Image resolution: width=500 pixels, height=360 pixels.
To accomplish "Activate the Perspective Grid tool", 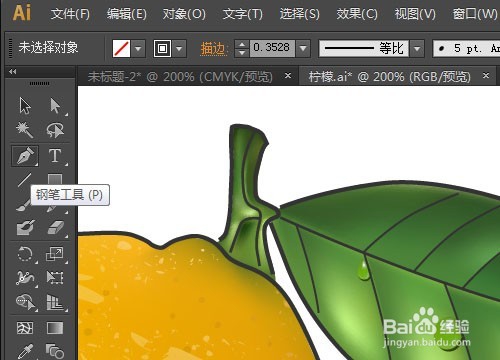I will click(x=55, y=302).
